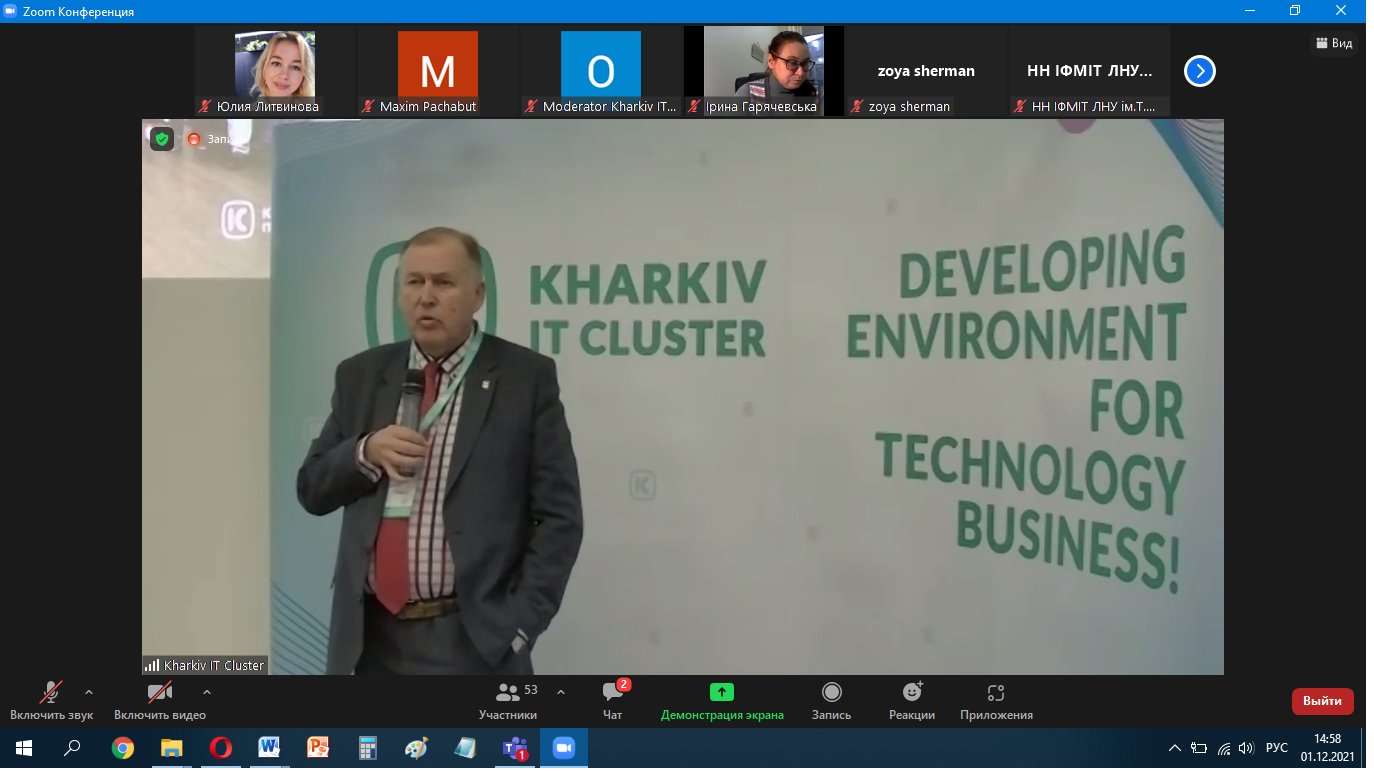This screenshot has height=771, width=1374.
Task: Open PowerPoint from taskbar
Action: [318, 748]
